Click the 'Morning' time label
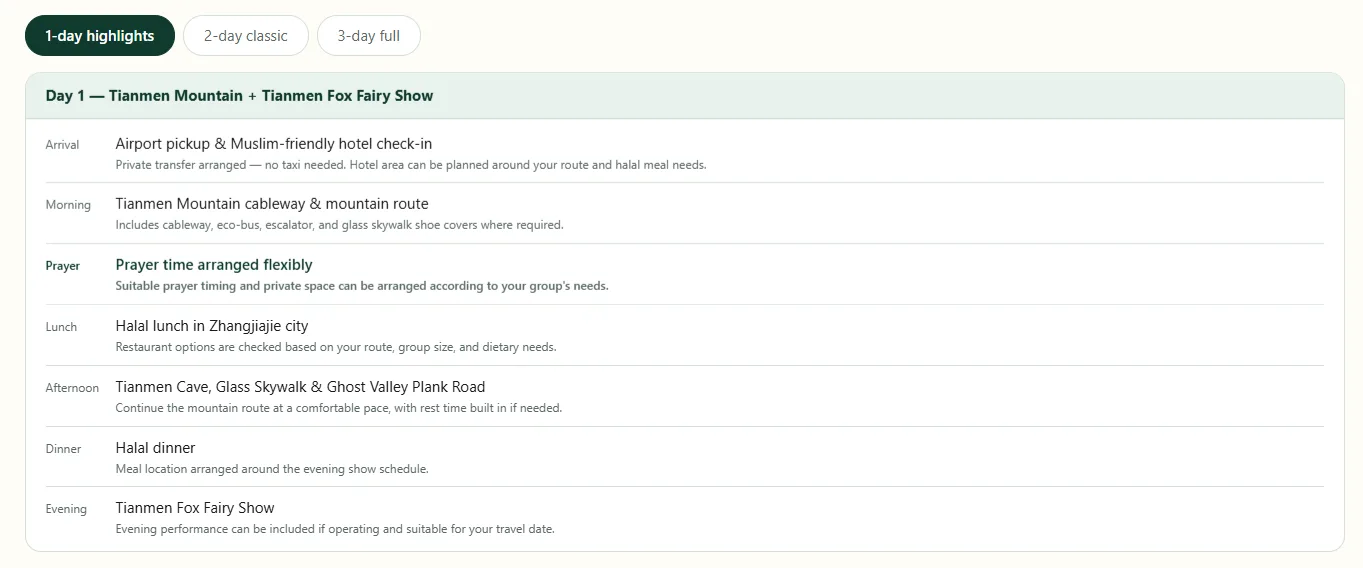Viewport: 1363px width, 568px height. coord(68,205)
